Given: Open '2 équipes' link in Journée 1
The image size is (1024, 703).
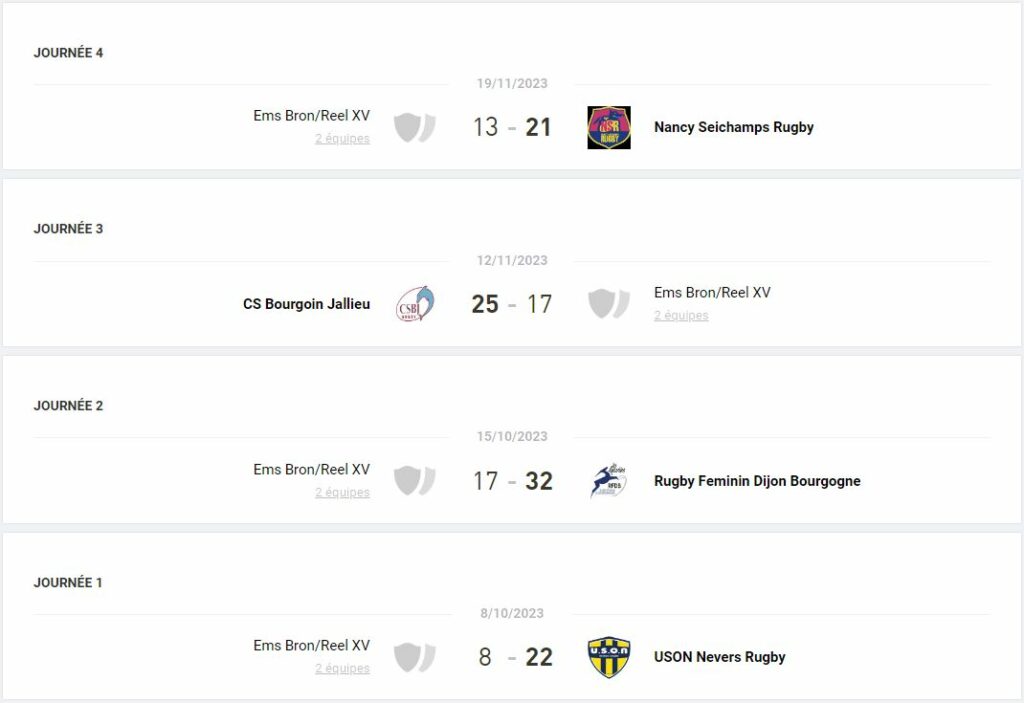Looking at the screenshot, I should tap(342, 668).
